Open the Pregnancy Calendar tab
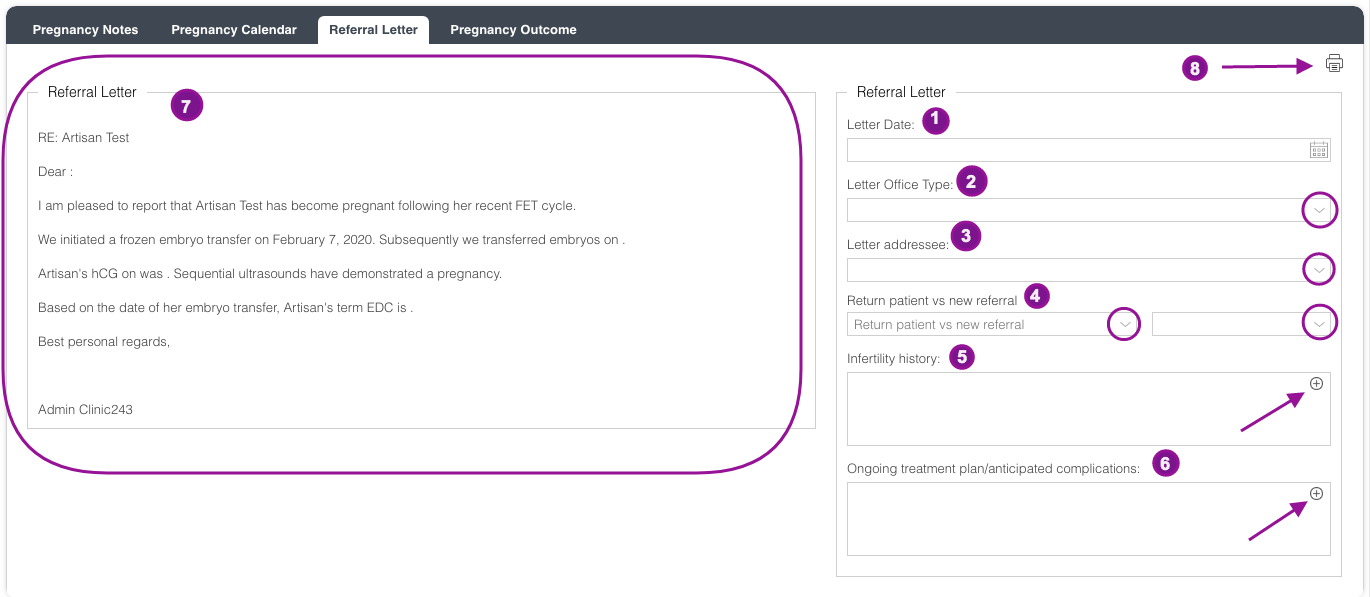Viewport: 1370px width, 597px height. click(234, 30)
